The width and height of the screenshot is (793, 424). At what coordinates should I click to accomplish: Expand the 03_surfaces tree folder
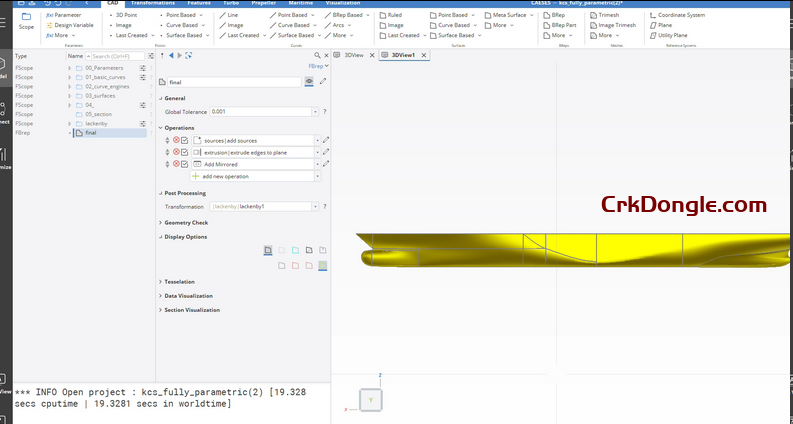[69, 96]
